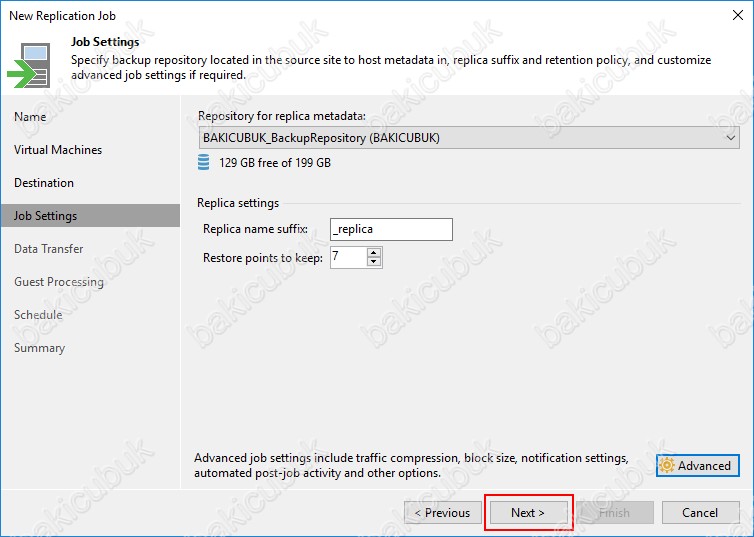Click the 'Job Settings' bold heading
The height and width of the screenshot is (537, 754).
click(x=105, y=42)
